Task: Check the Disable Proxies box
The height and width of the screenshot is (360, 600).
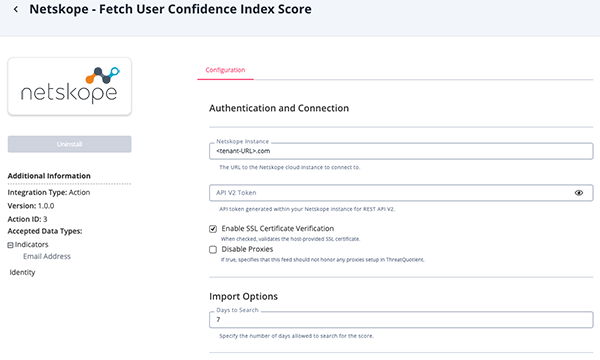Action: (213, 249)
